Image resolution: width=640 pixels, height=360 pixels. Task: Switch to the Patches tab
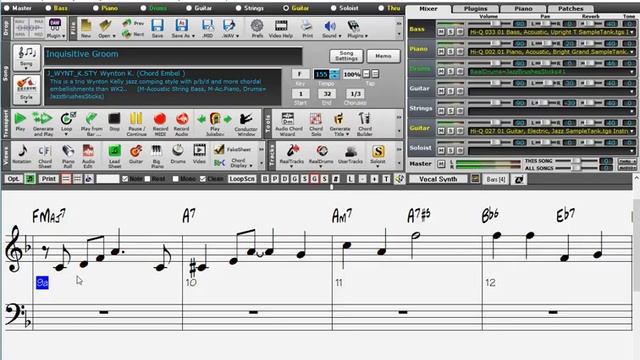click(571, 9)
